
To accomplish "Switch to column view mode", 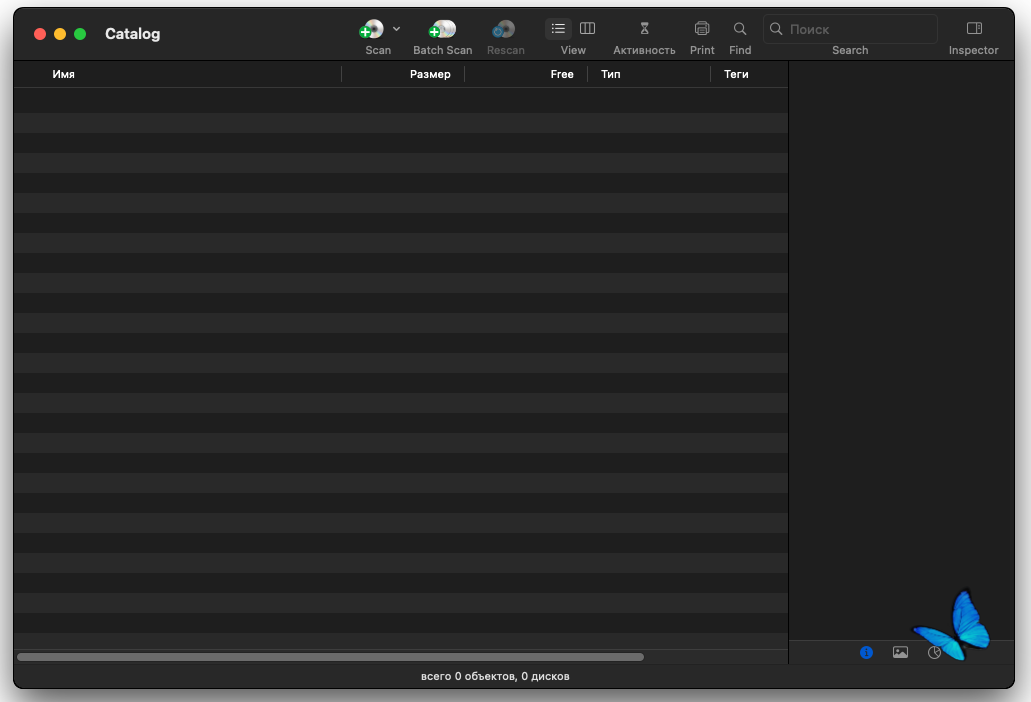I will point(587,28).
